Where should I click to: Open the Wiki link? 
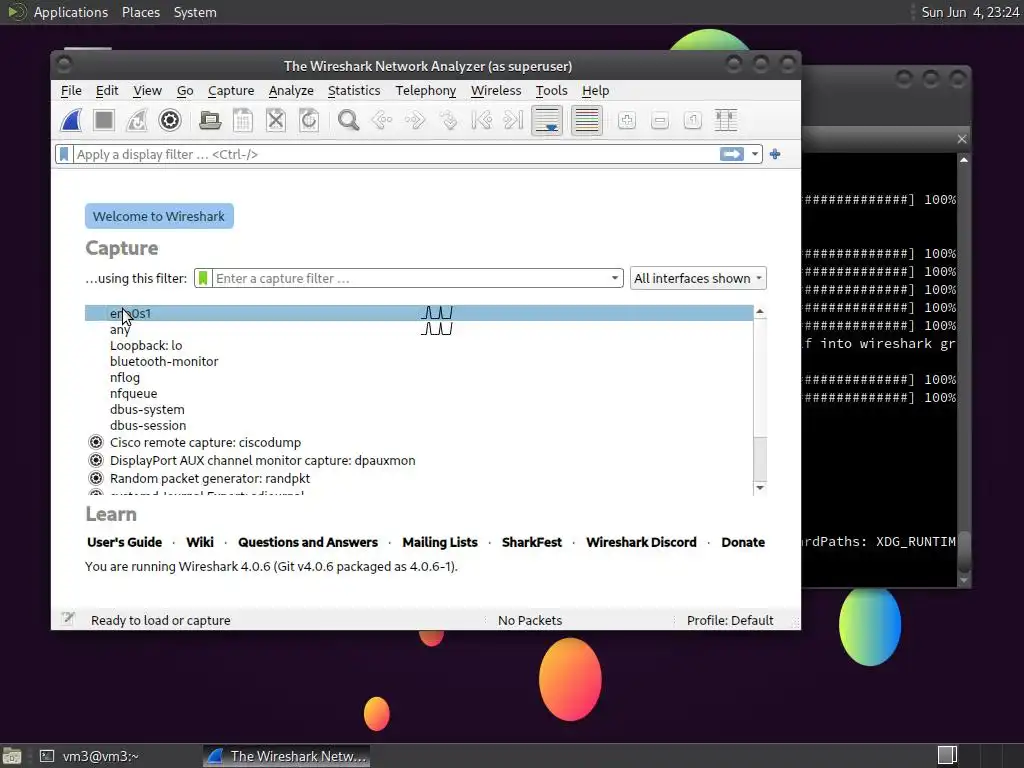pyautogui.click(x=200, y=542)
